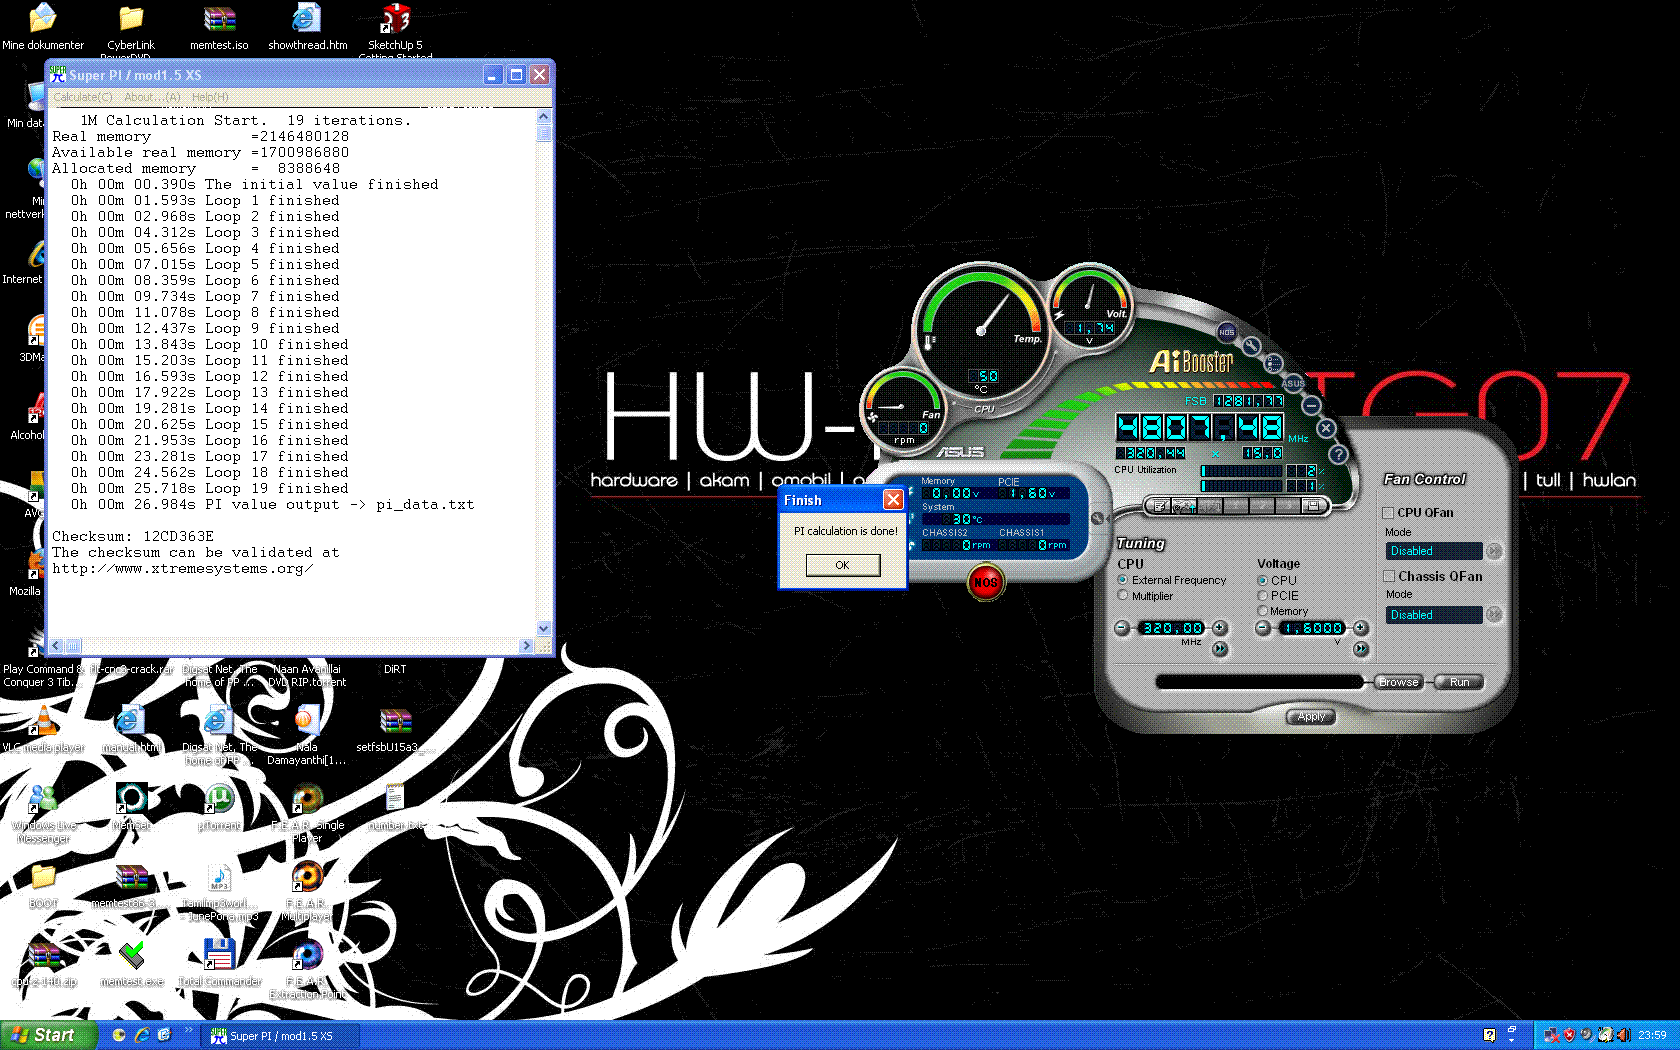Click the save profile floppy icon in AI Booster strip

[1313, 506]
